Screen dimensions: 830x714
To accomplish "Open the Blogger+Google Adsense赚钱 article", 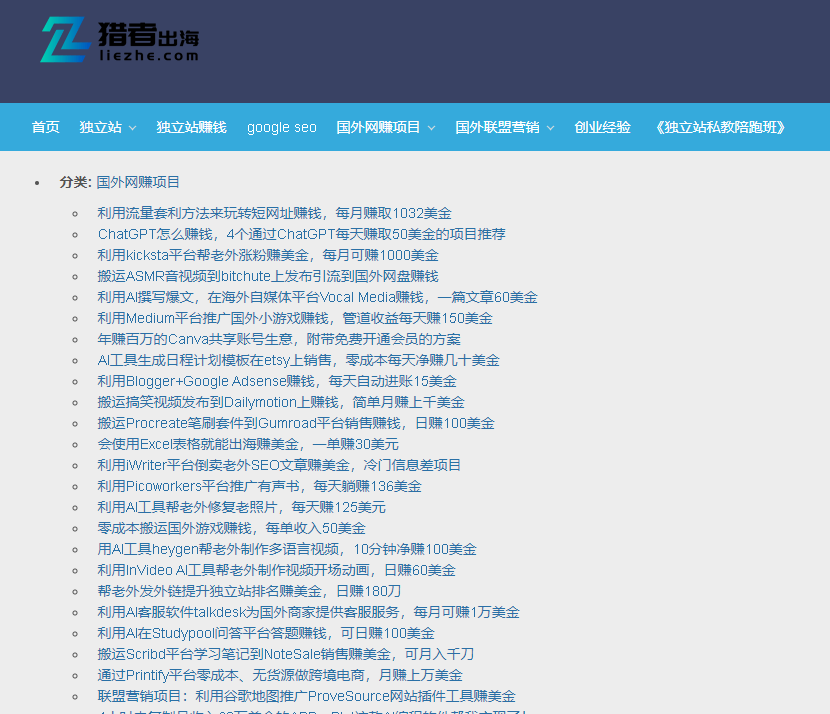I will [277, 381].
